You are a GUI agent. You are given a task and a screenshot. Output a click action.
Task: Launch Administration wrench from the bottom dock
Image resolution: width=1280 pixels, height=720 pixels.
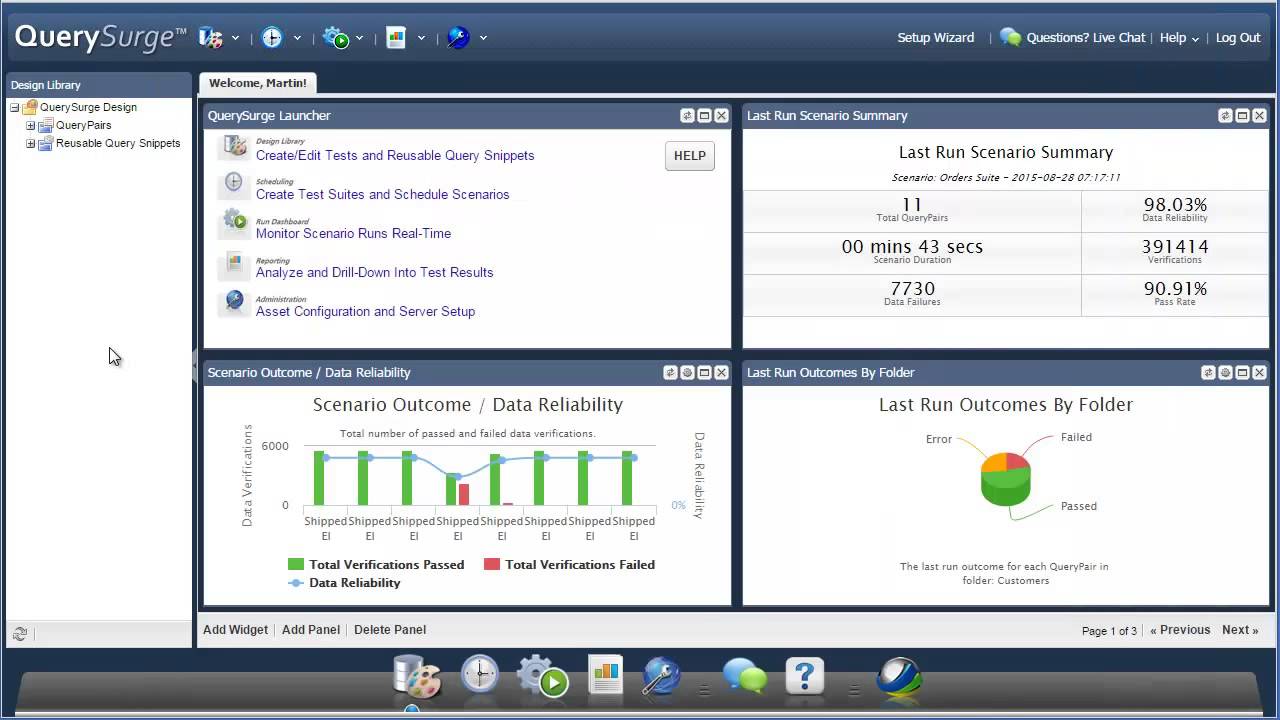coord(661,677)
